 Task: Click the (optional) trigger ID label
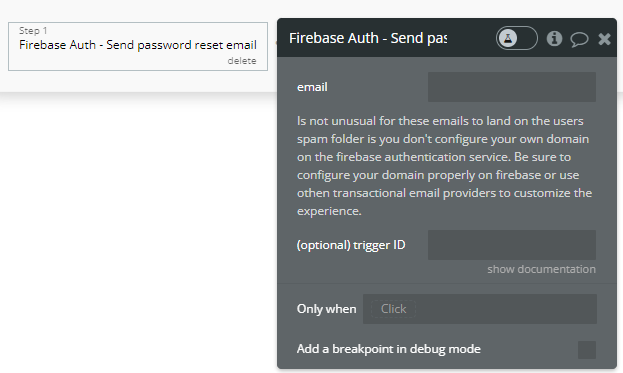351,245
